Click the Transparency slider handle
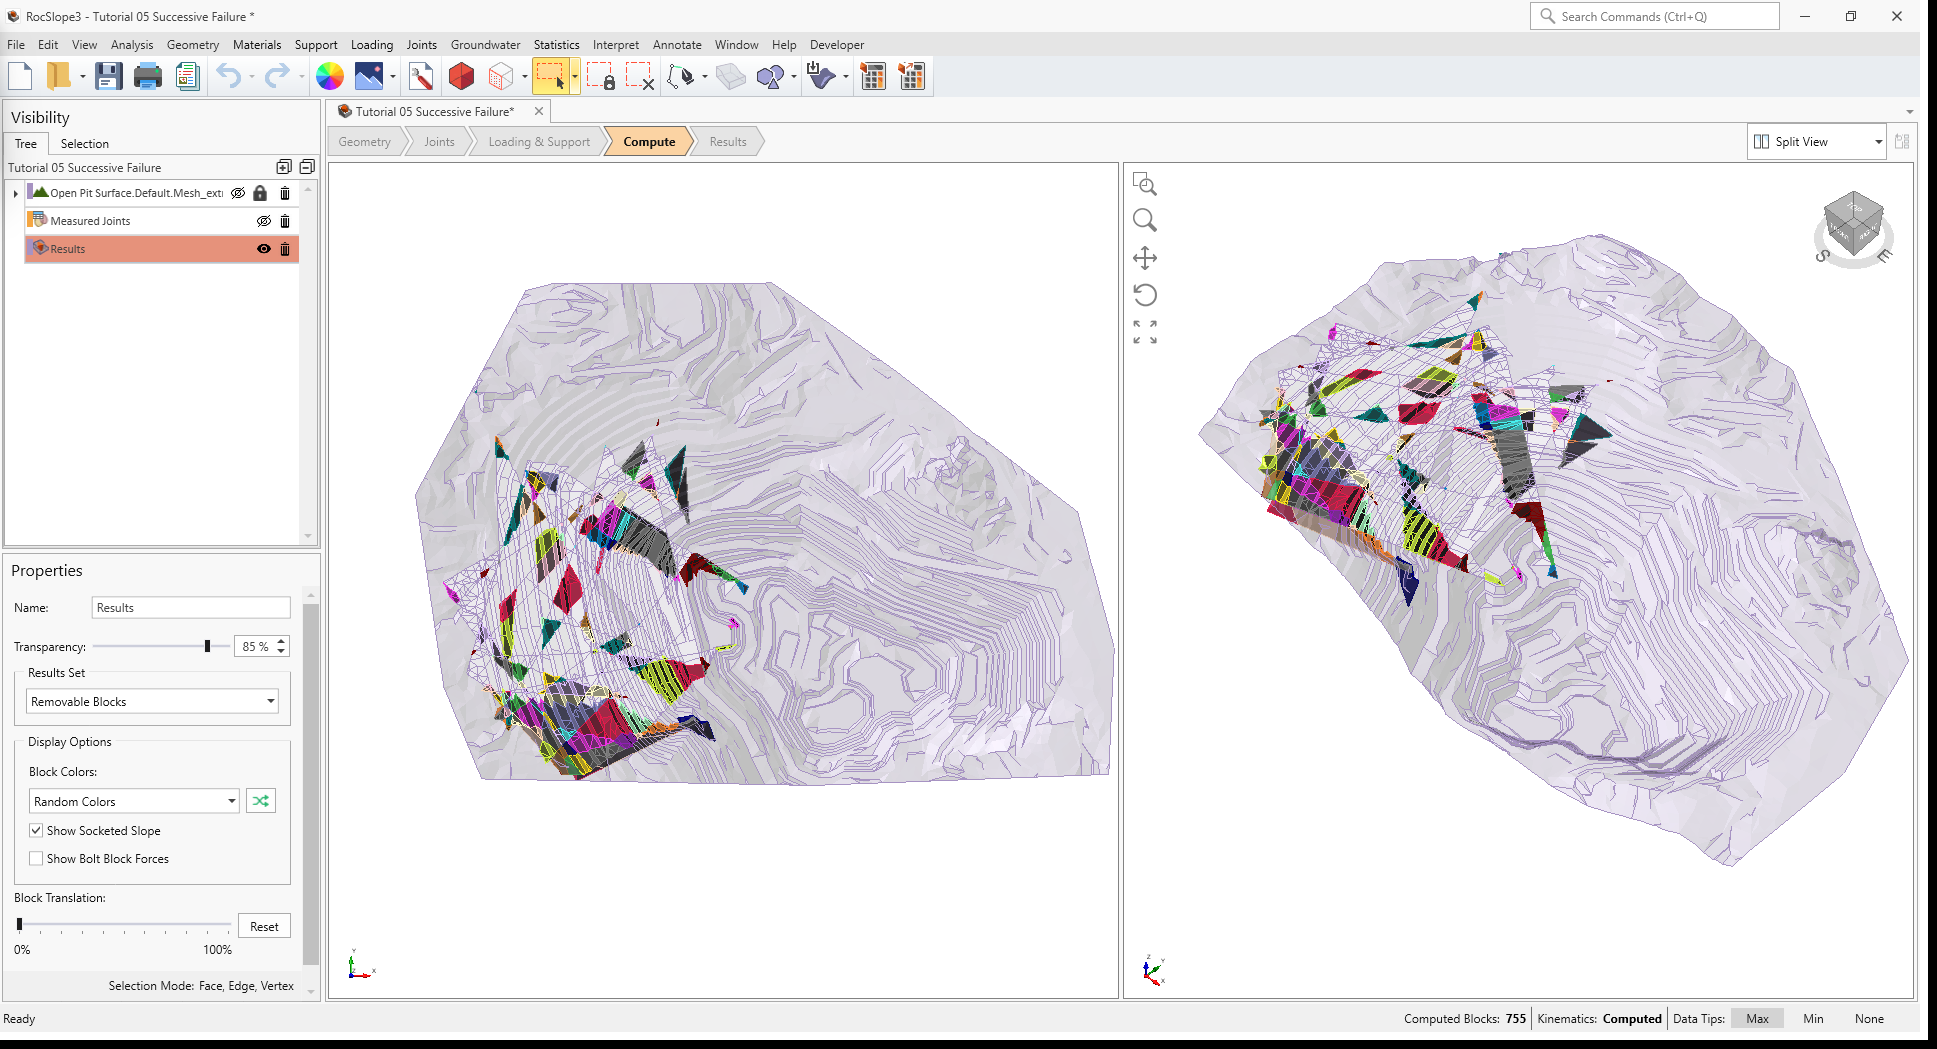Image resolution: width=1937 pixels, height=1049 pixels. click(x=207, y=646)
